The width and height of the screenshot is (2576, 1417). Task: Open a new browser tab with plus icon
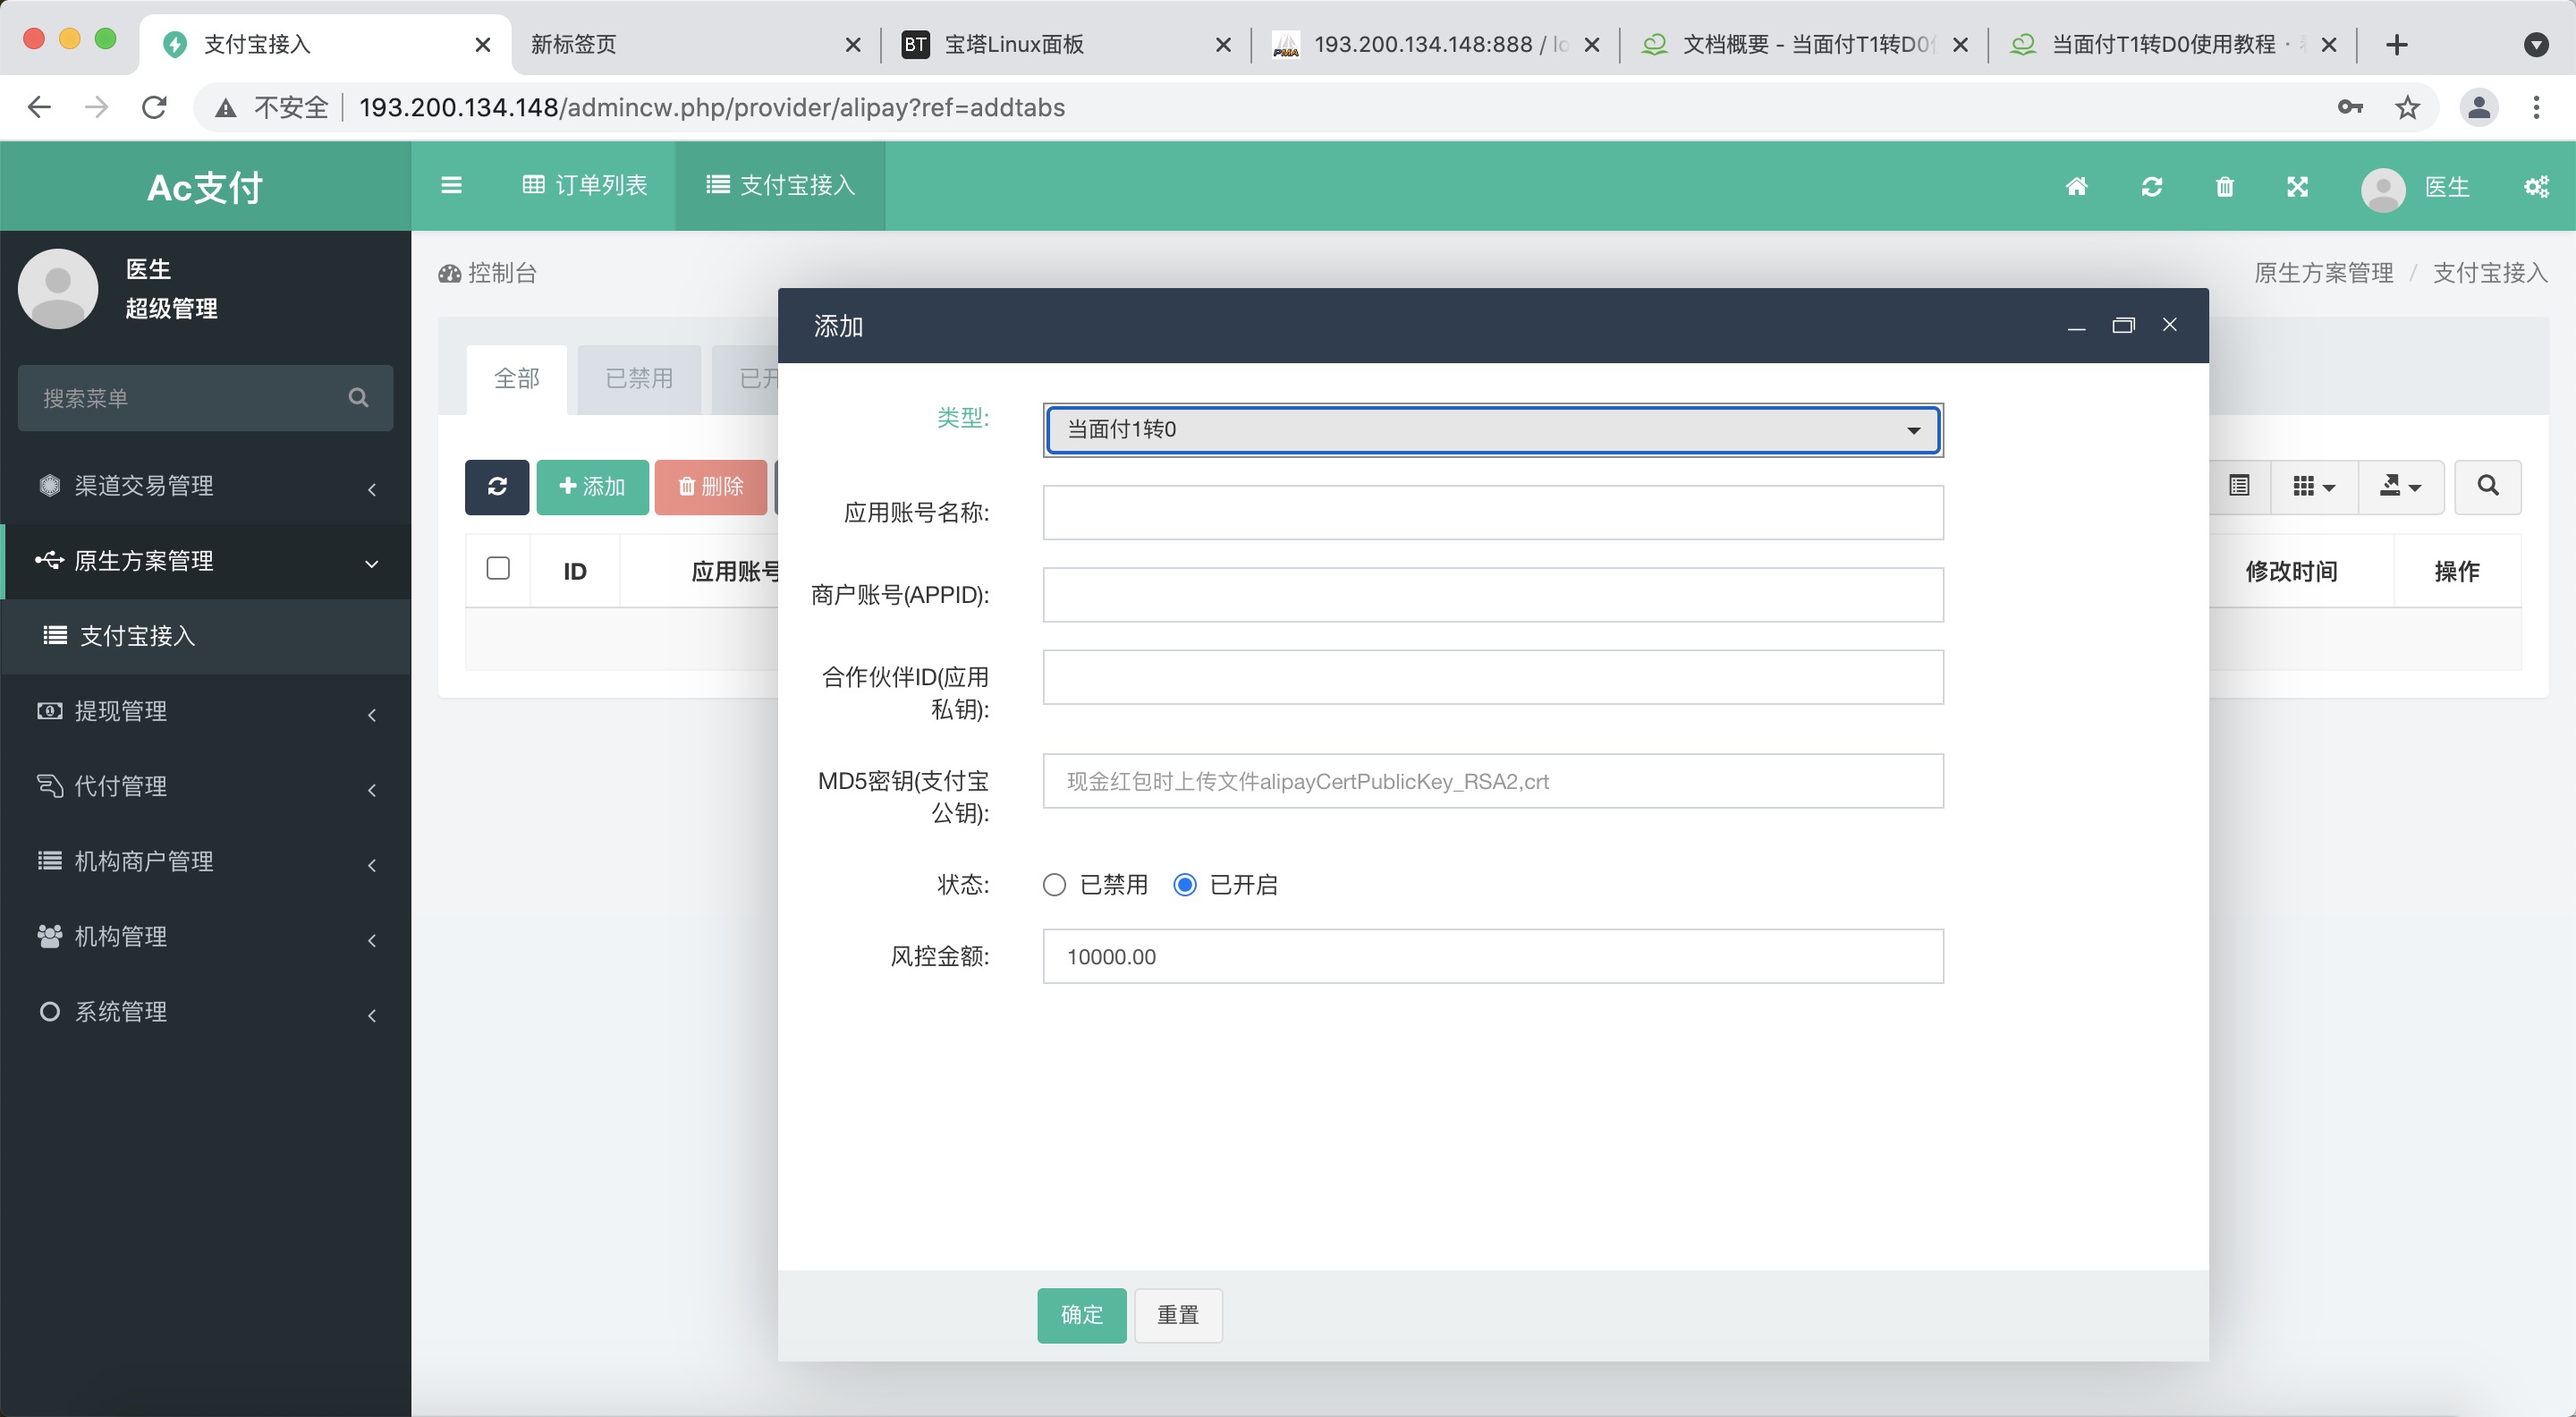tap(2396, 44)
